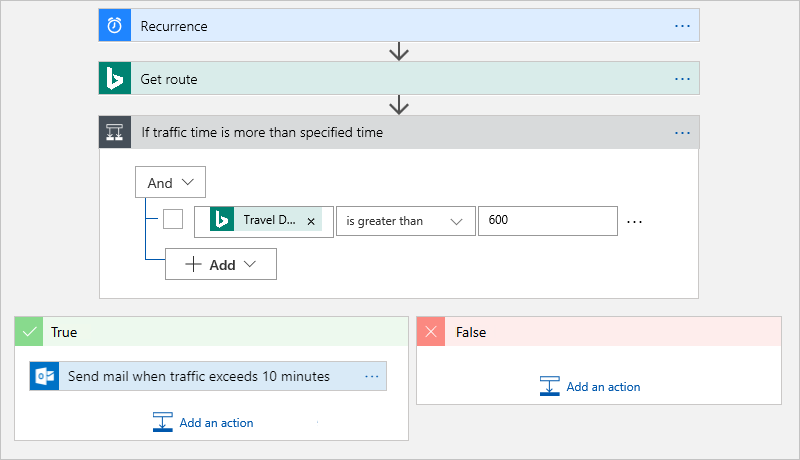This screenshot has width=800, height=460.
Task: Remove the Travel Duration token with X
Action: [311, 221]
